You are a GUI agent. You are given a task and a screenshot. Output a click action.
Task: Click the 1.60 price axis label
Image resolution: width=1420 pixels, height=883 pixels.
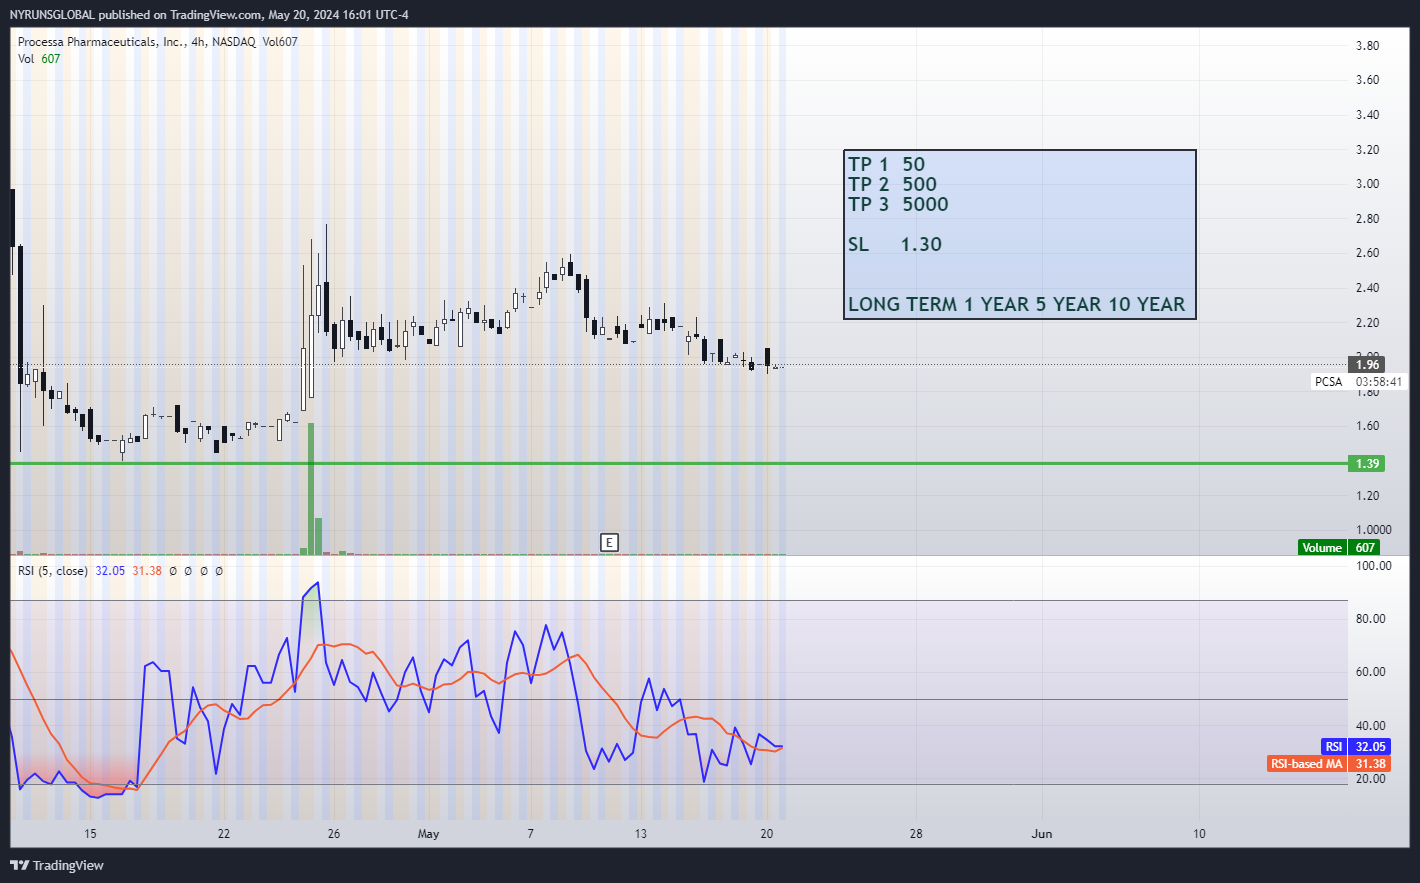point(1367,425)
